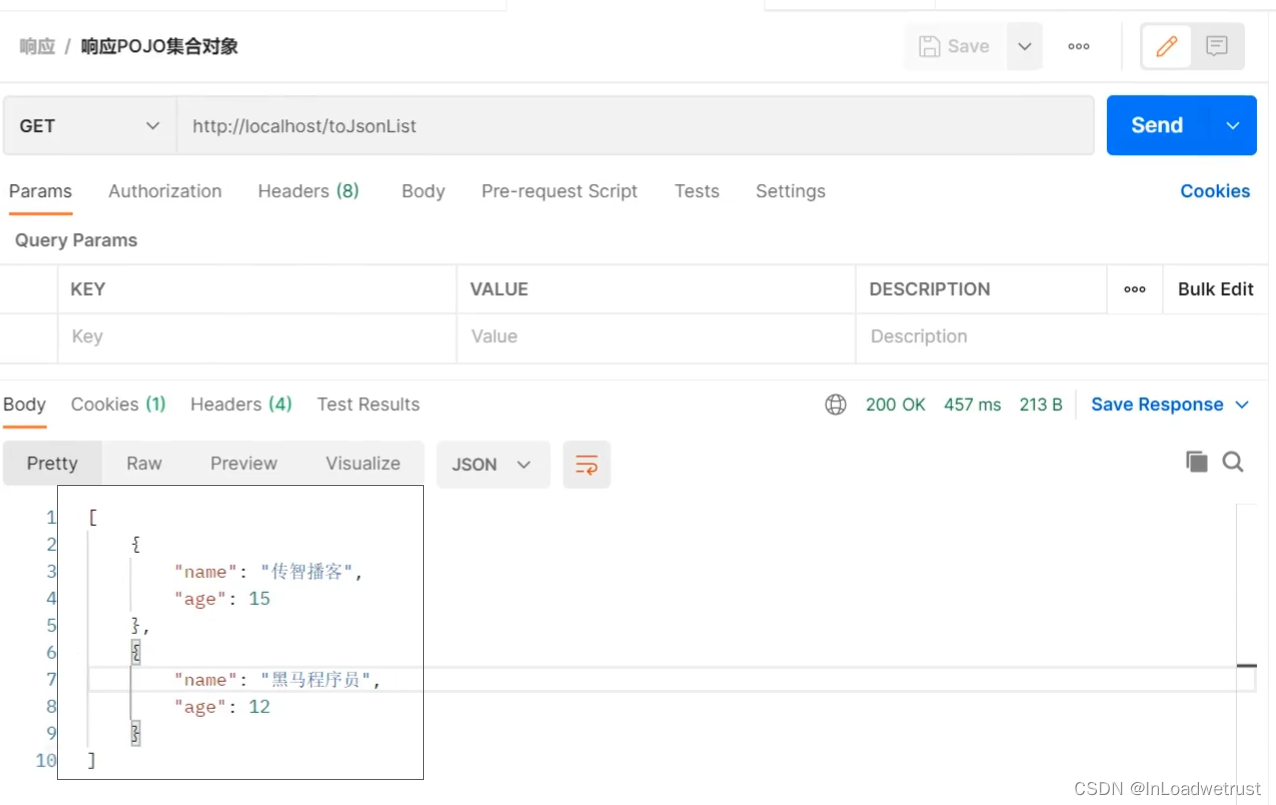
Task: Click the "传智播客" name value
Action: [x=307, y=572]
